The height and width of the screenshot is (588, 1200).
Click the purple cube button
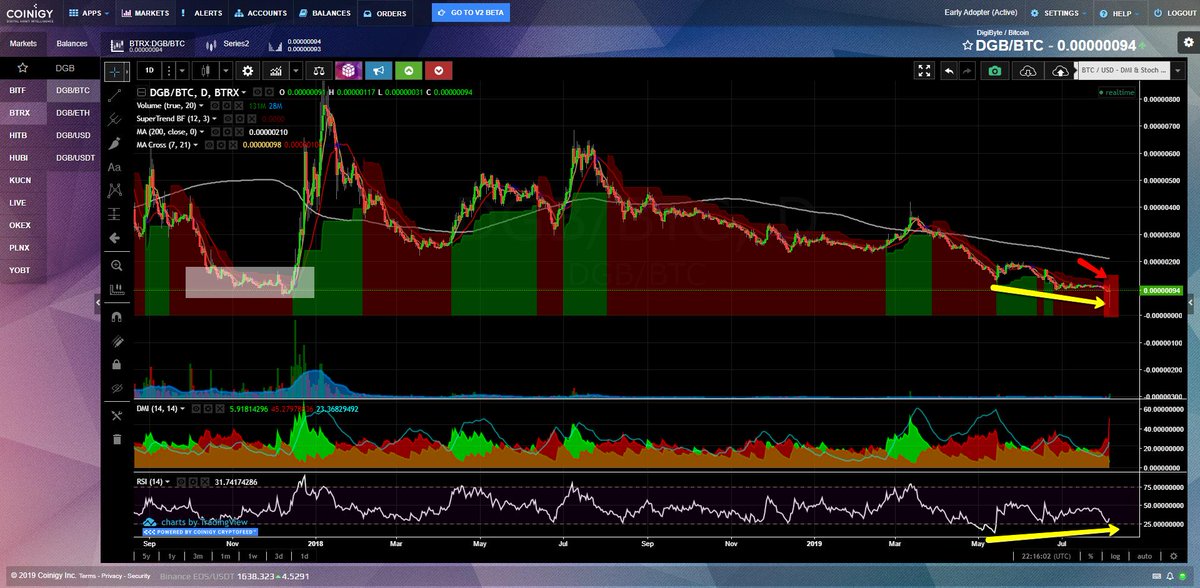347,71
